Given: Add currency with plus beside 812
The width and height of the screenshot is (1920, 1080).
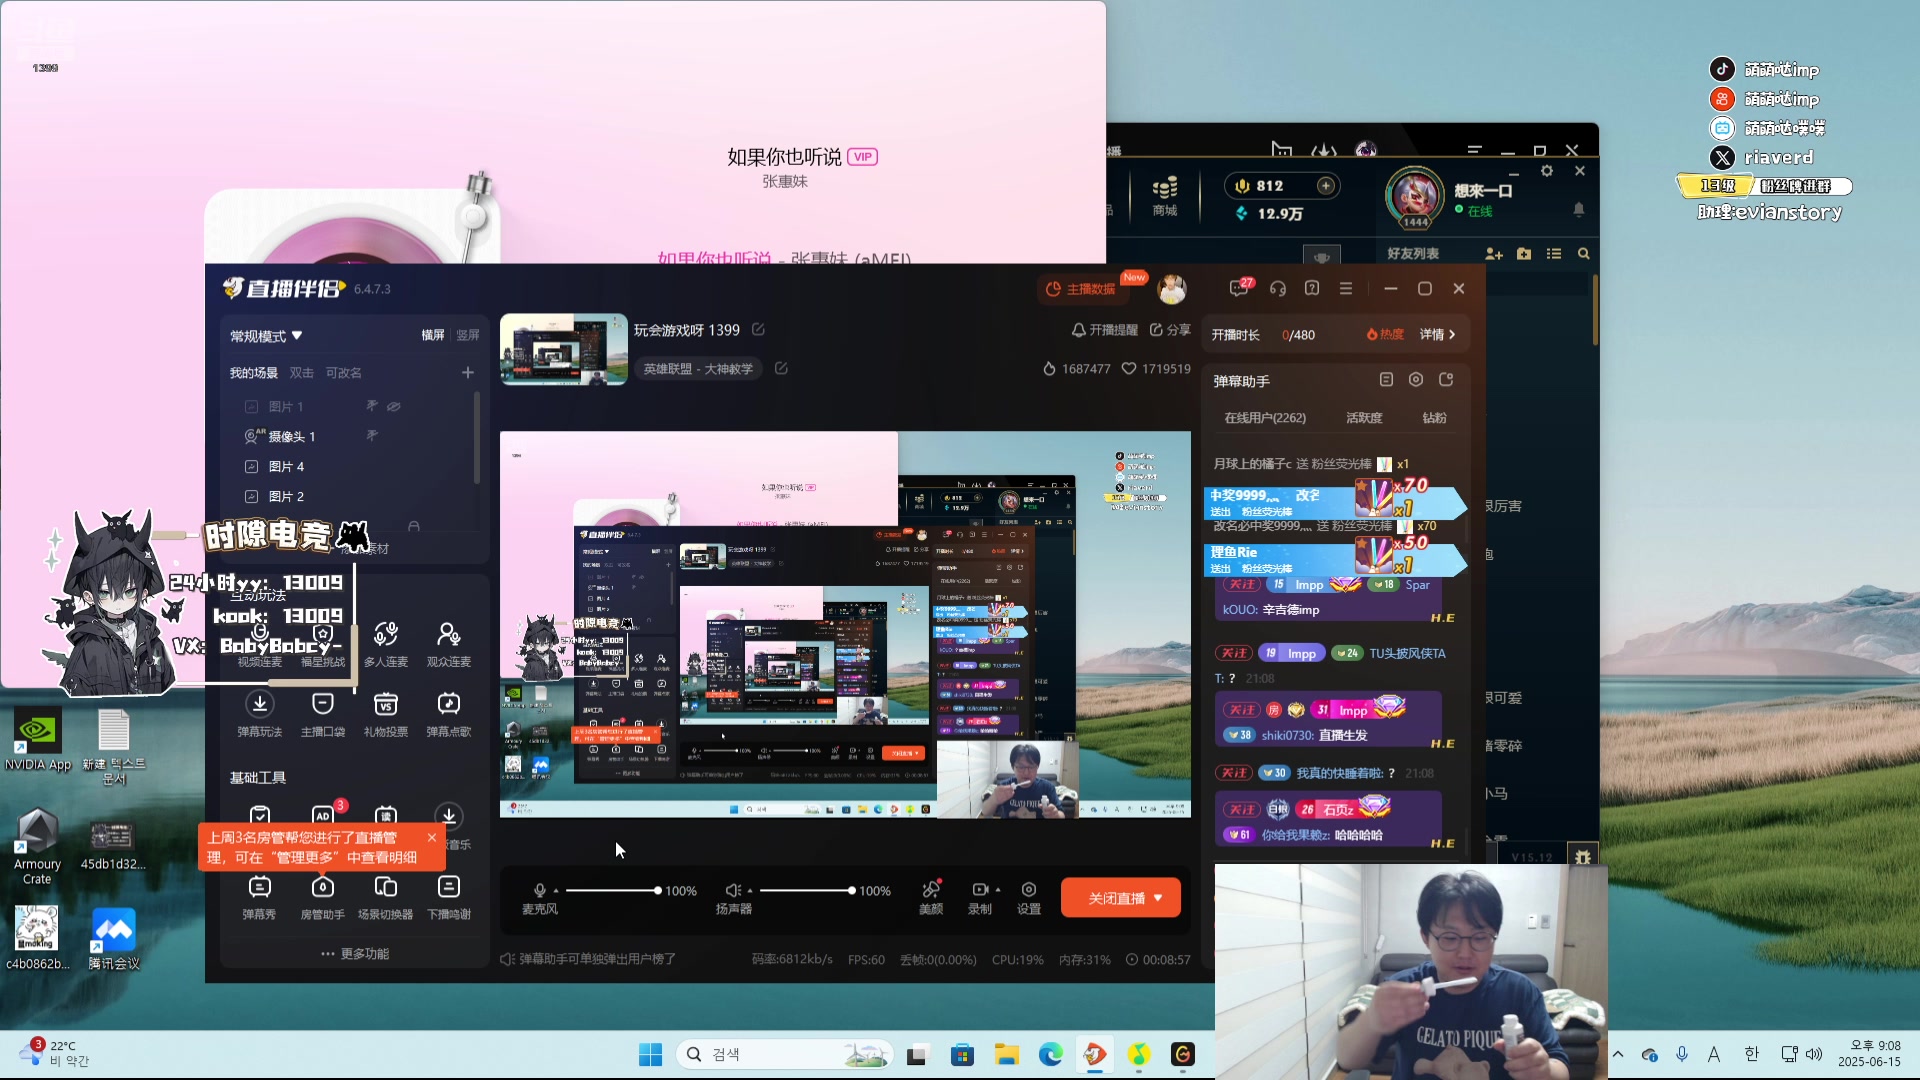Looking at the screenshot, I should point(1325,185).
